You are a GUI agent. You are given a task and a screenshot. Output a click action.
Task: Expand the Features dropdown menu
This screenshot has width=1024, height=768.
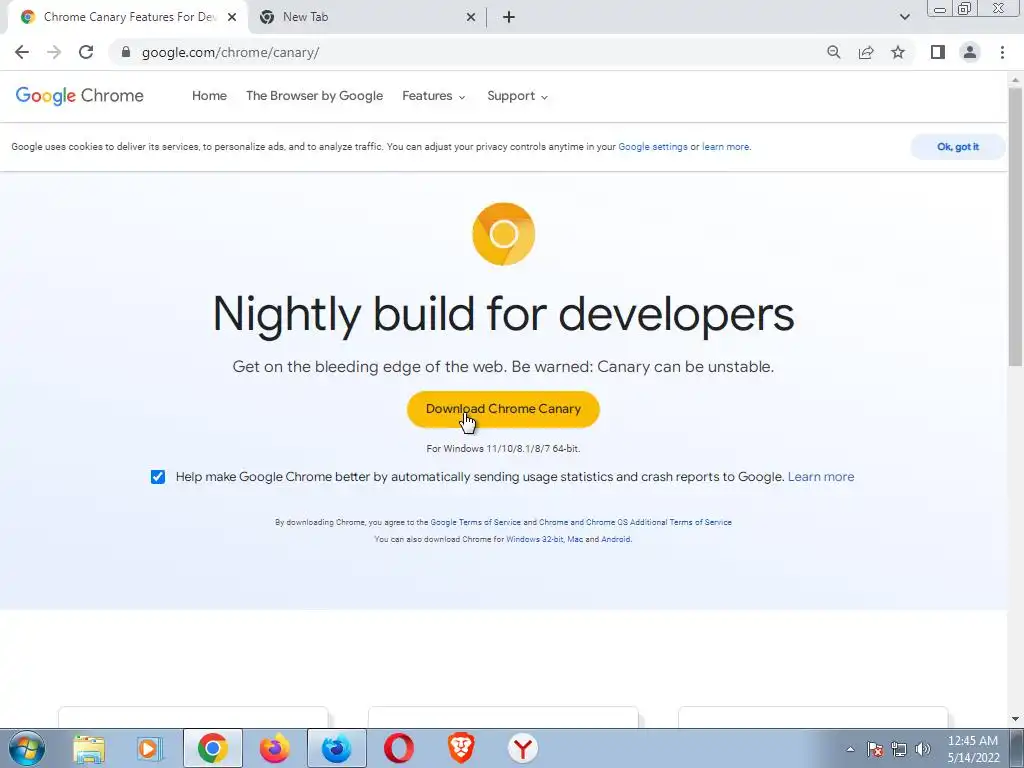pyautogui.click(x=434, y=96)
